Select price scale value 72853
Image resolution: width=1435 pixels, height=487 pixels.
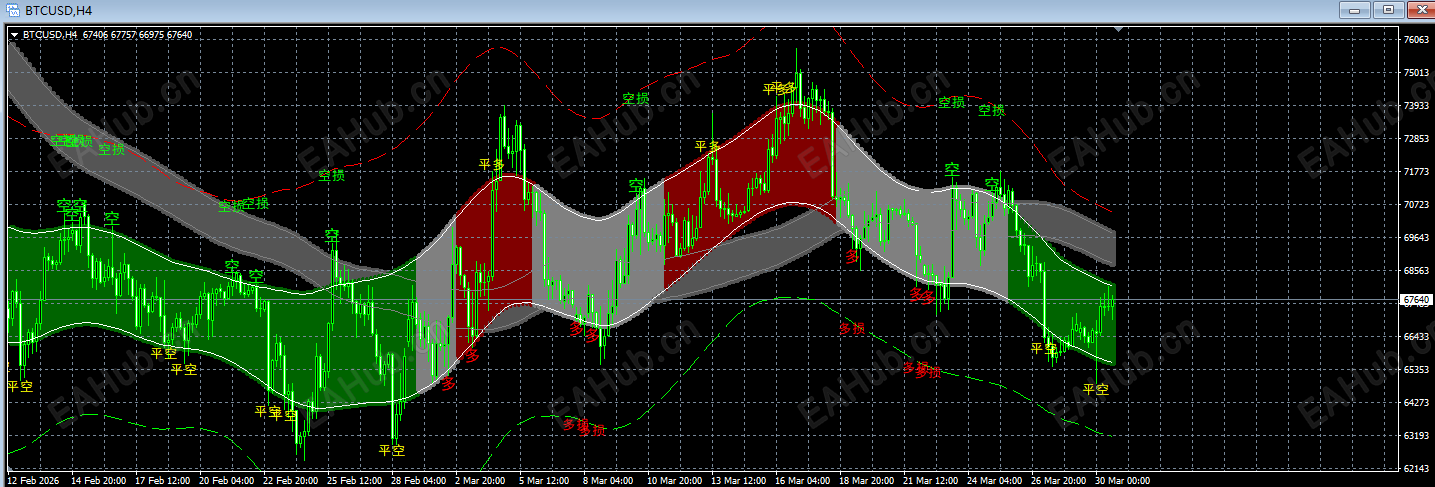(1415, 139)
